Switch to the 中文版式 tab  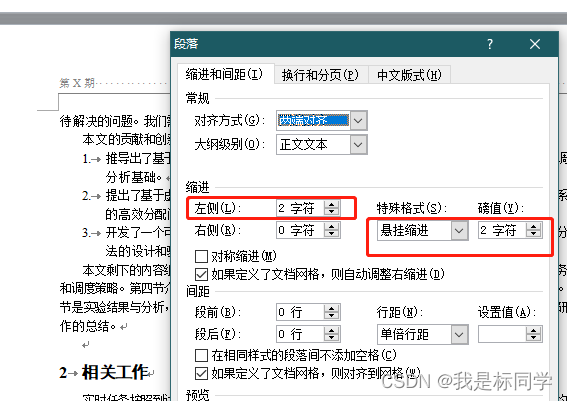(409, 75)
